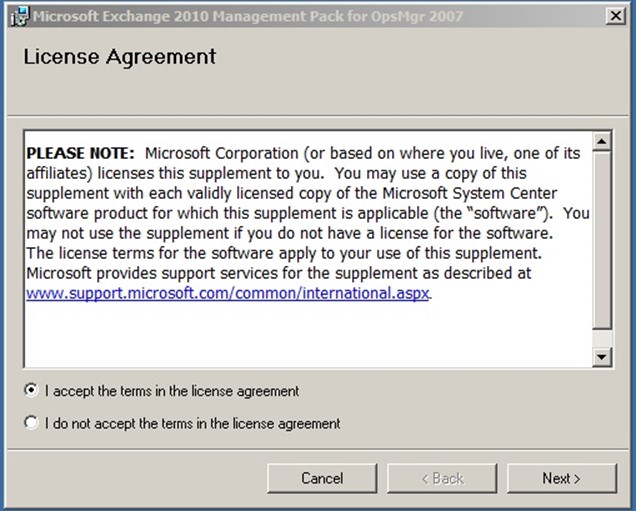636x511 pixels.
Task: Click the 'I accept the terms' label text
Action: point(172,391)
